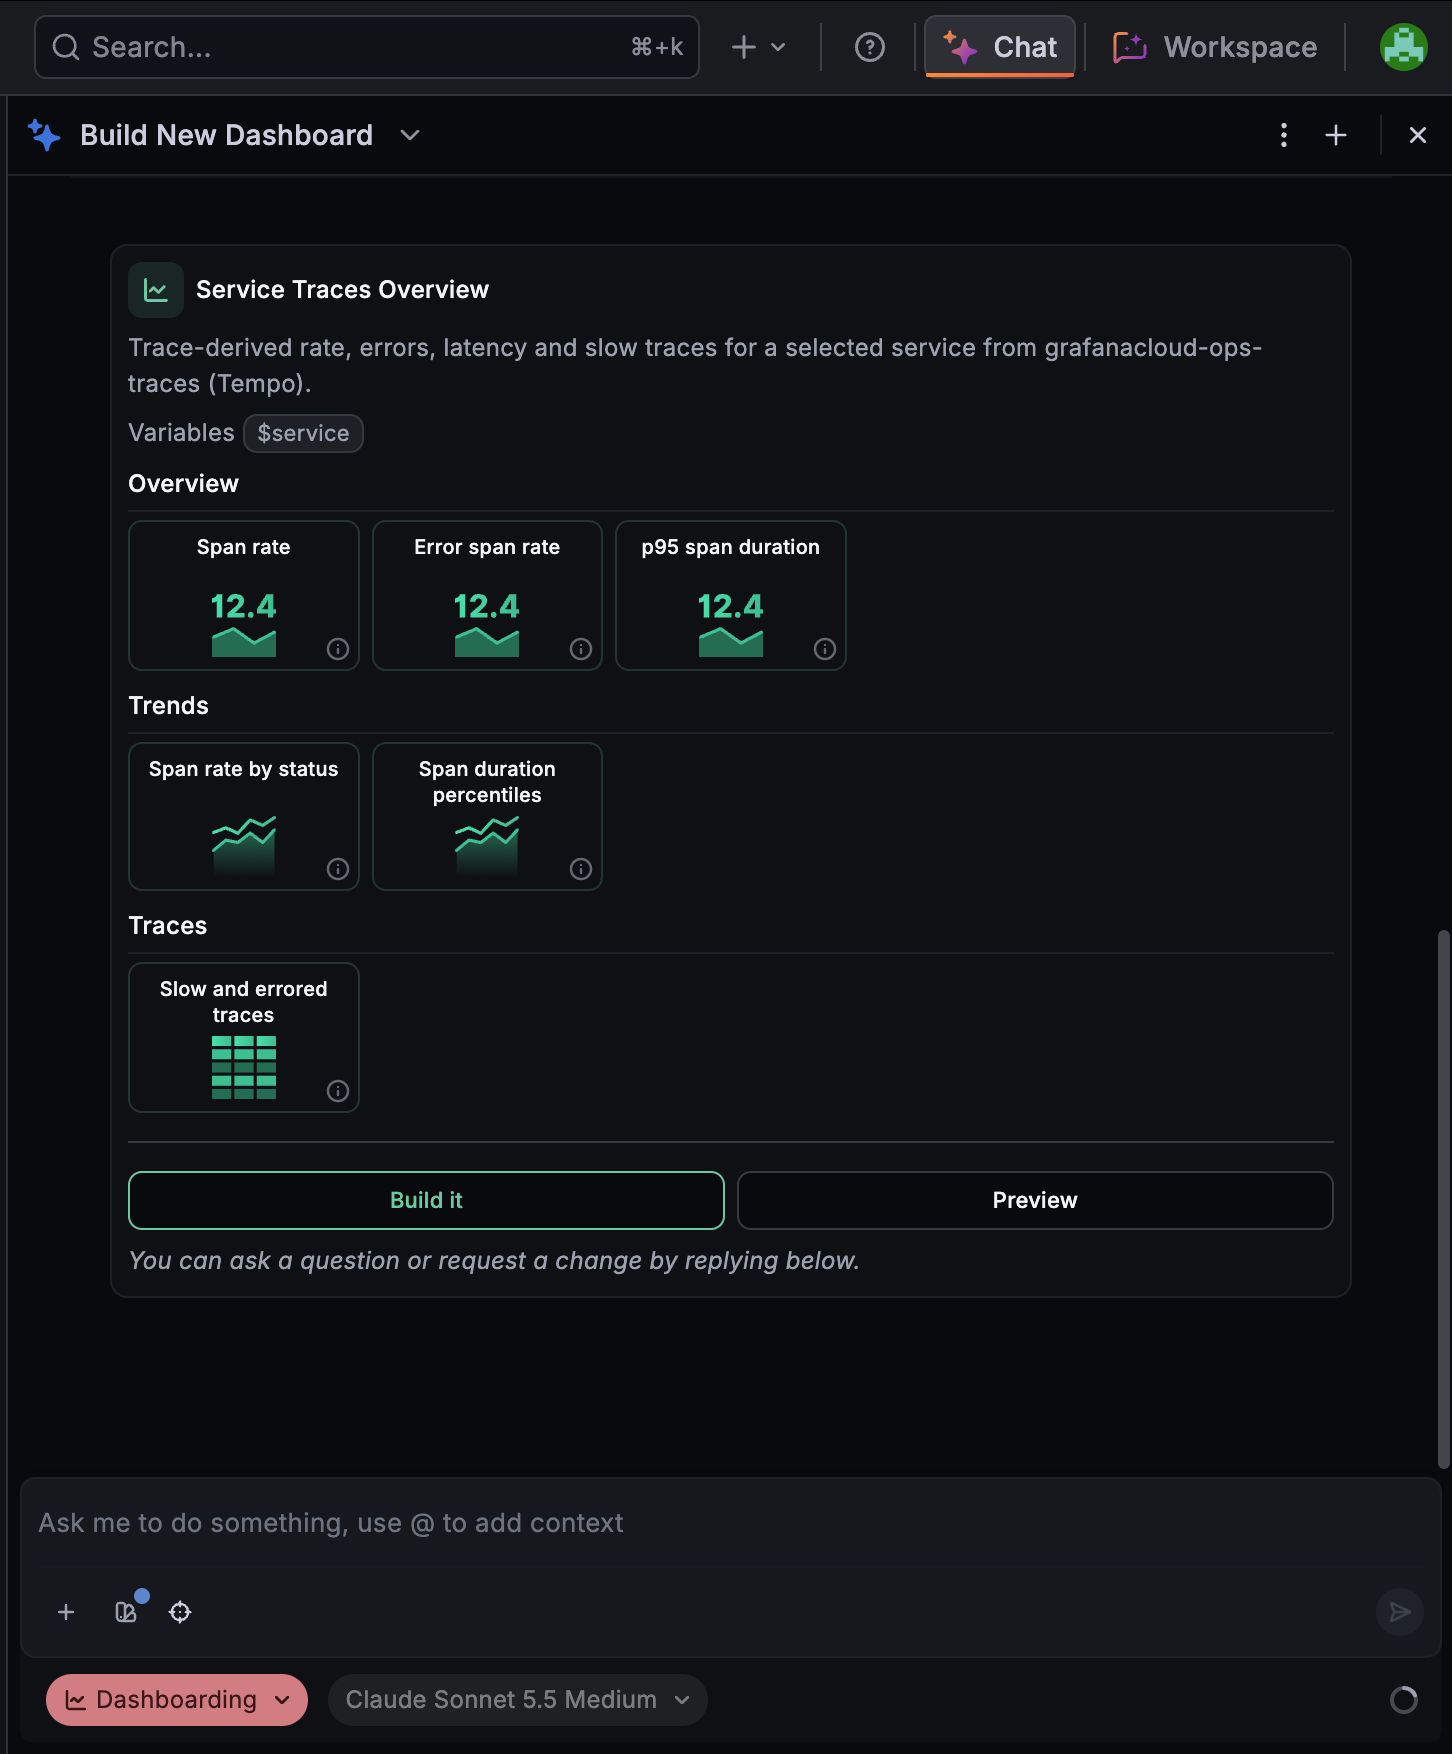Select the p95 span duration panel card

pos(731,595)
